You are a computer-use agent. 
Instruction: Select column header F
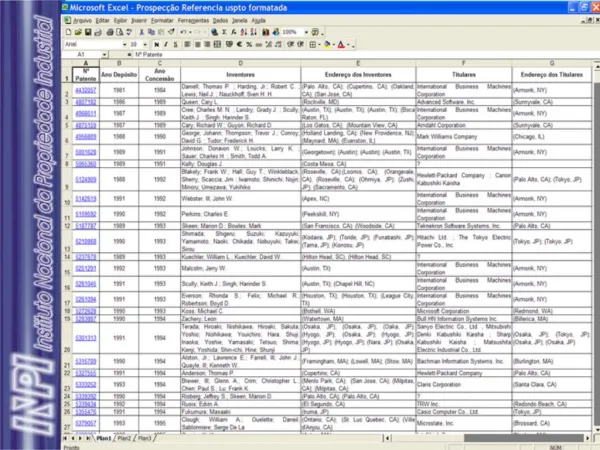(463, 63)
